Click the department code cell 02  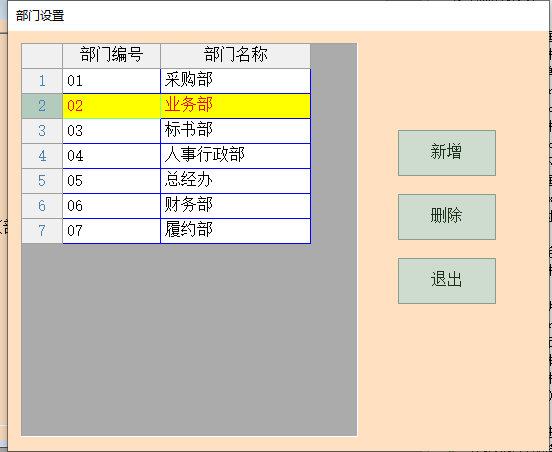tap(112, 106)
